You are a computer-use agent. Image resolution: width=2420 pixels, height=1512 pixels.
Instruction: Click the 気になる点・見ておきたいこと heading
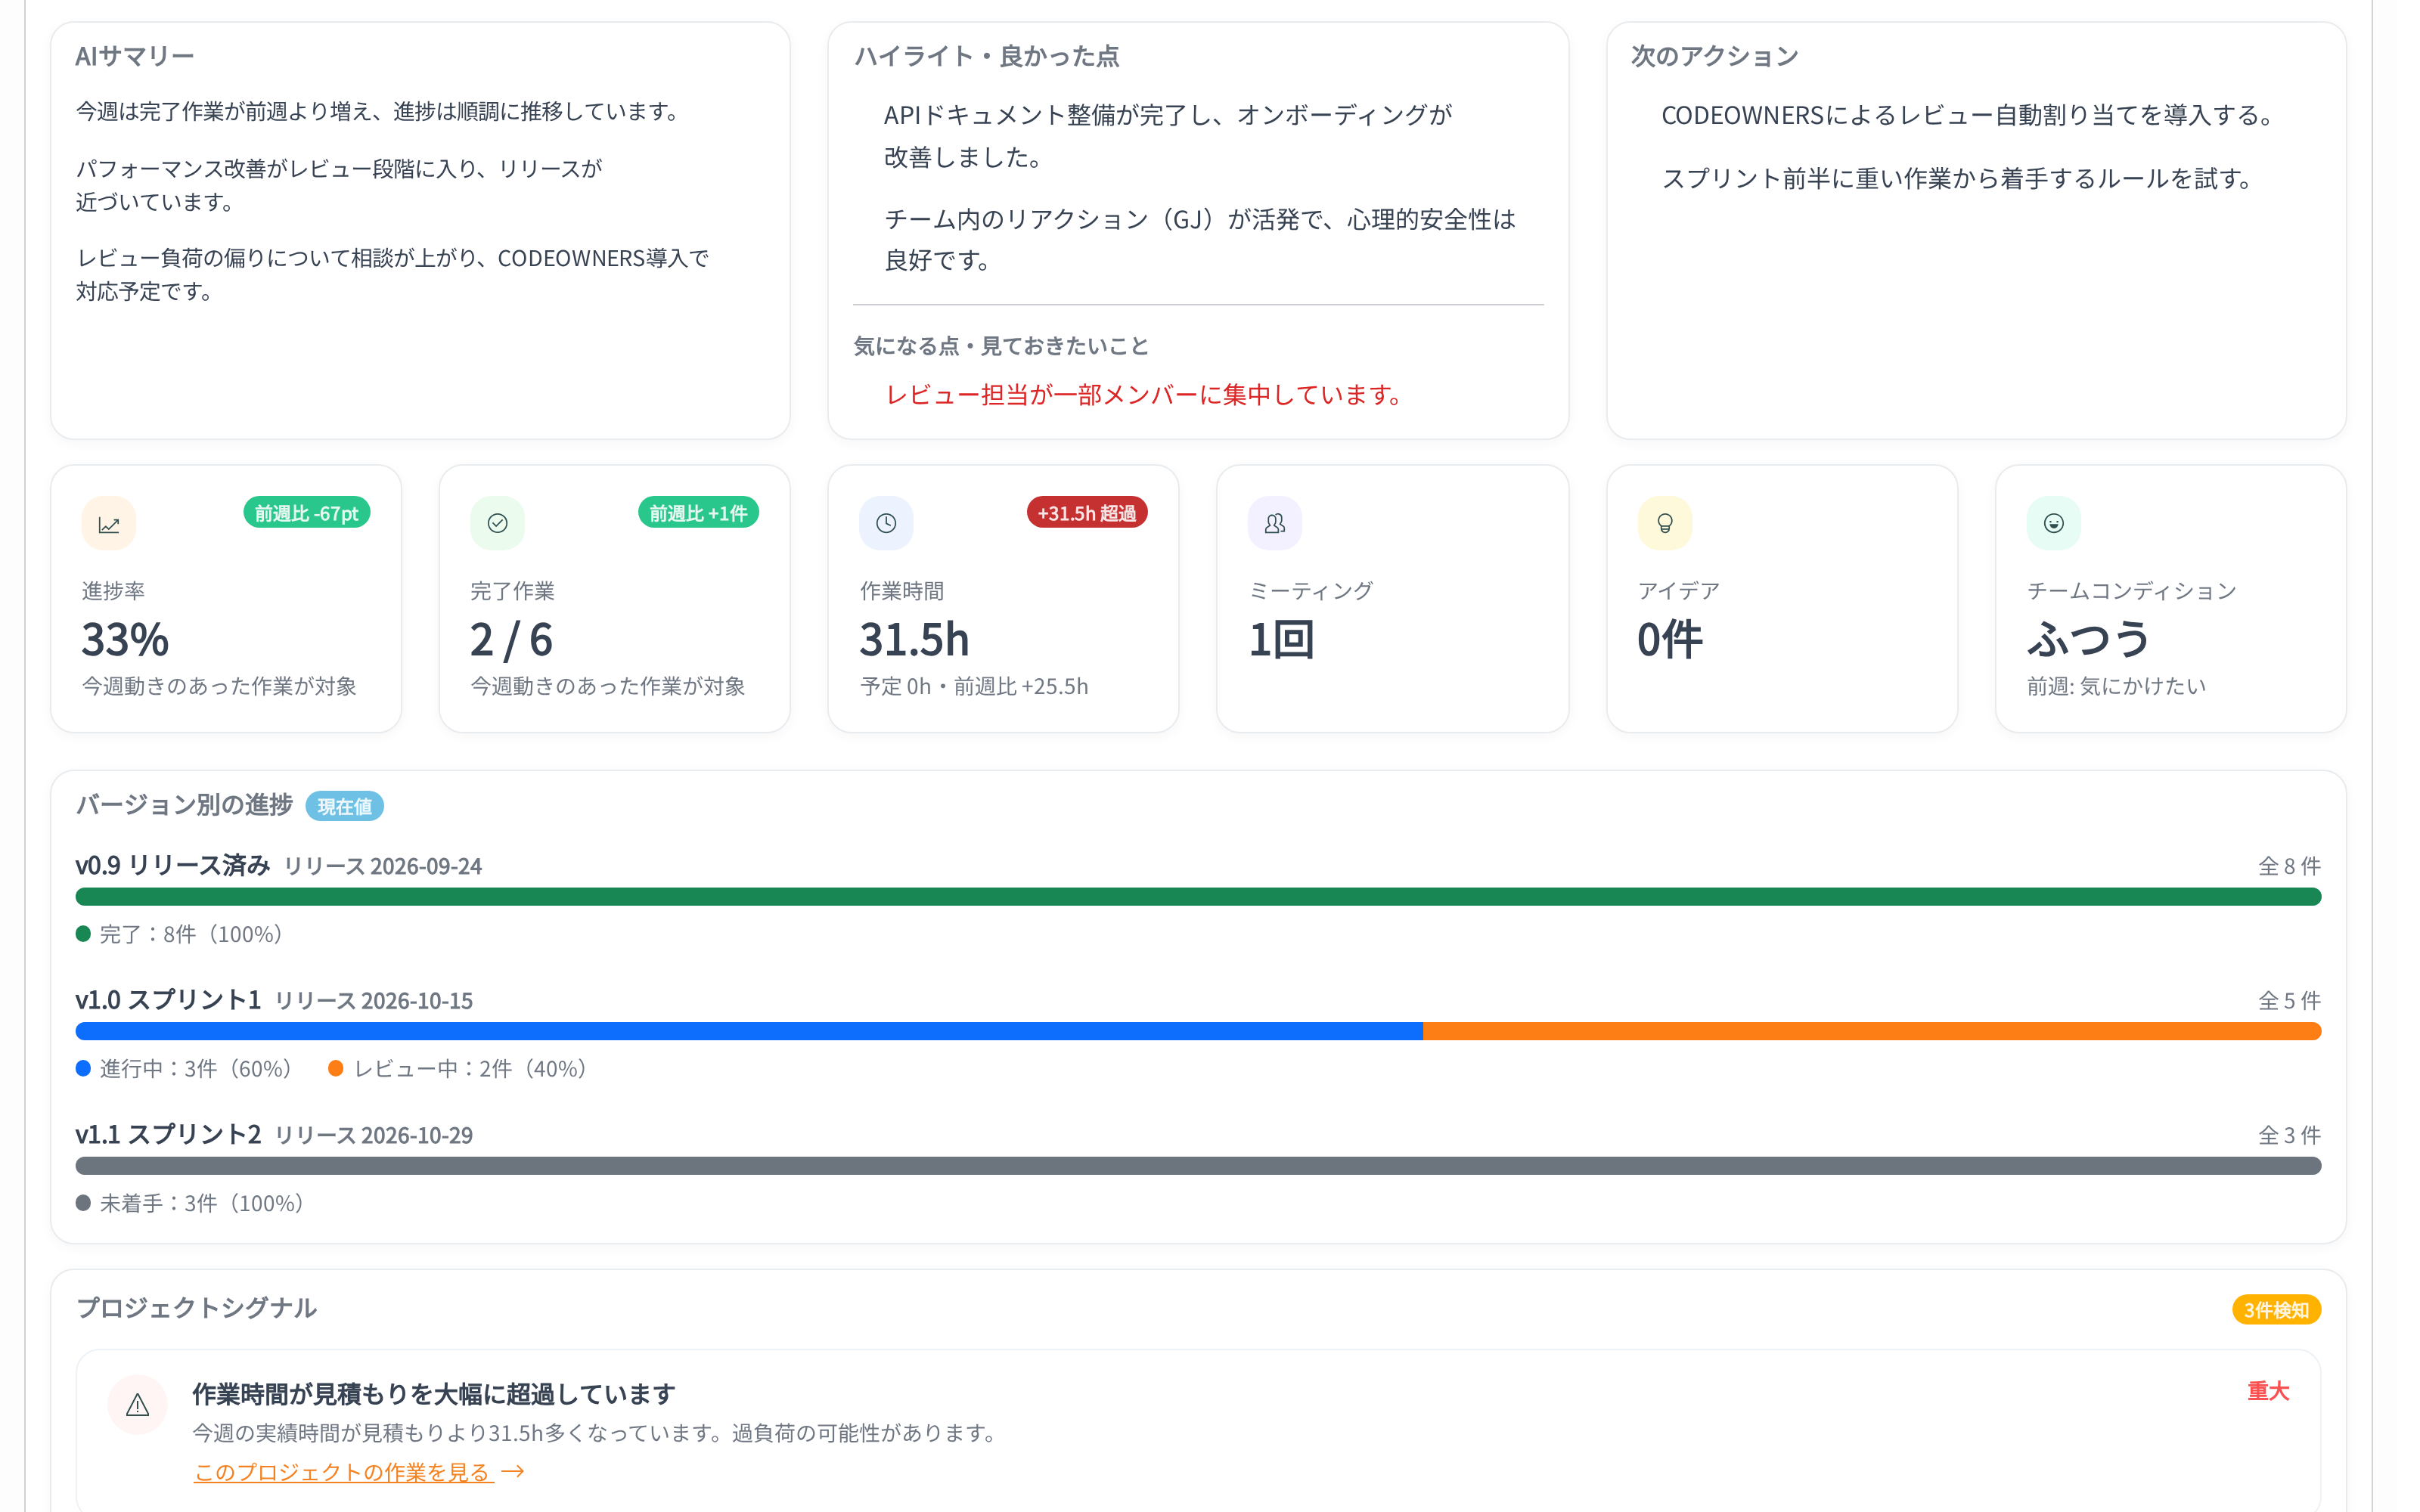point(1001,346)
